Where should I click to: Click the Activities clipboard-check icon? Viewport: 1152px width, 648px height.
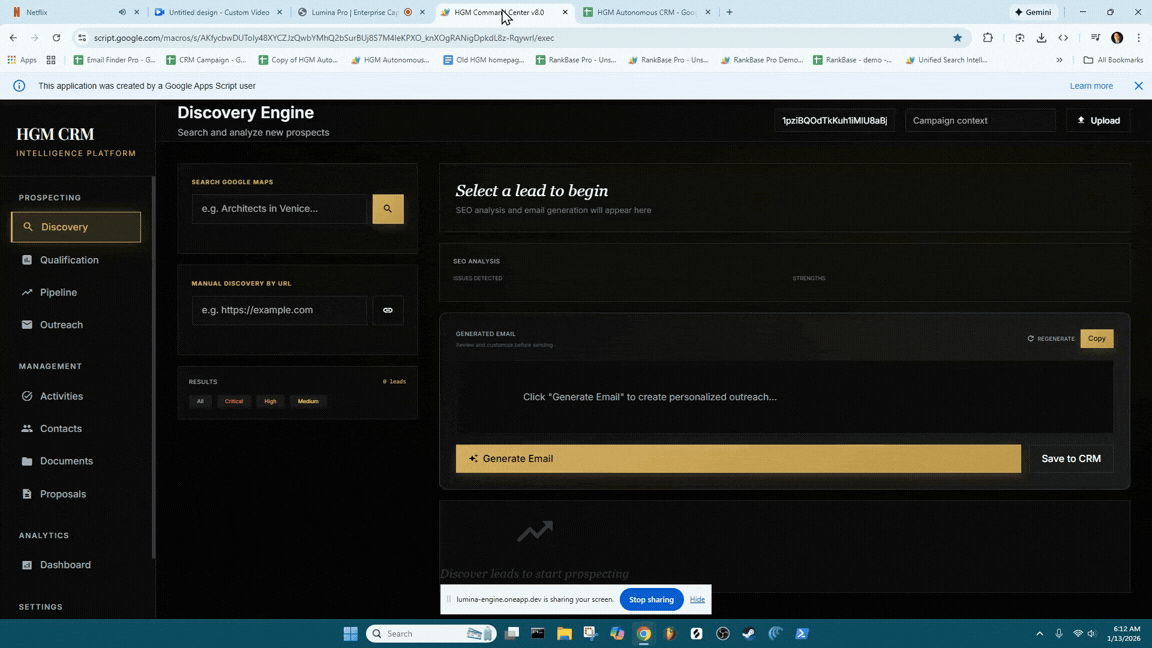tap(28, 396)
